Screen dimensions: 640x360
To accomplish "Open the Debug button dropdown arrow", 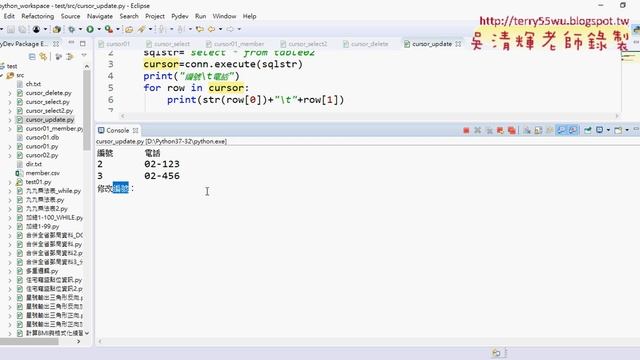I will (x=80, y=29).
